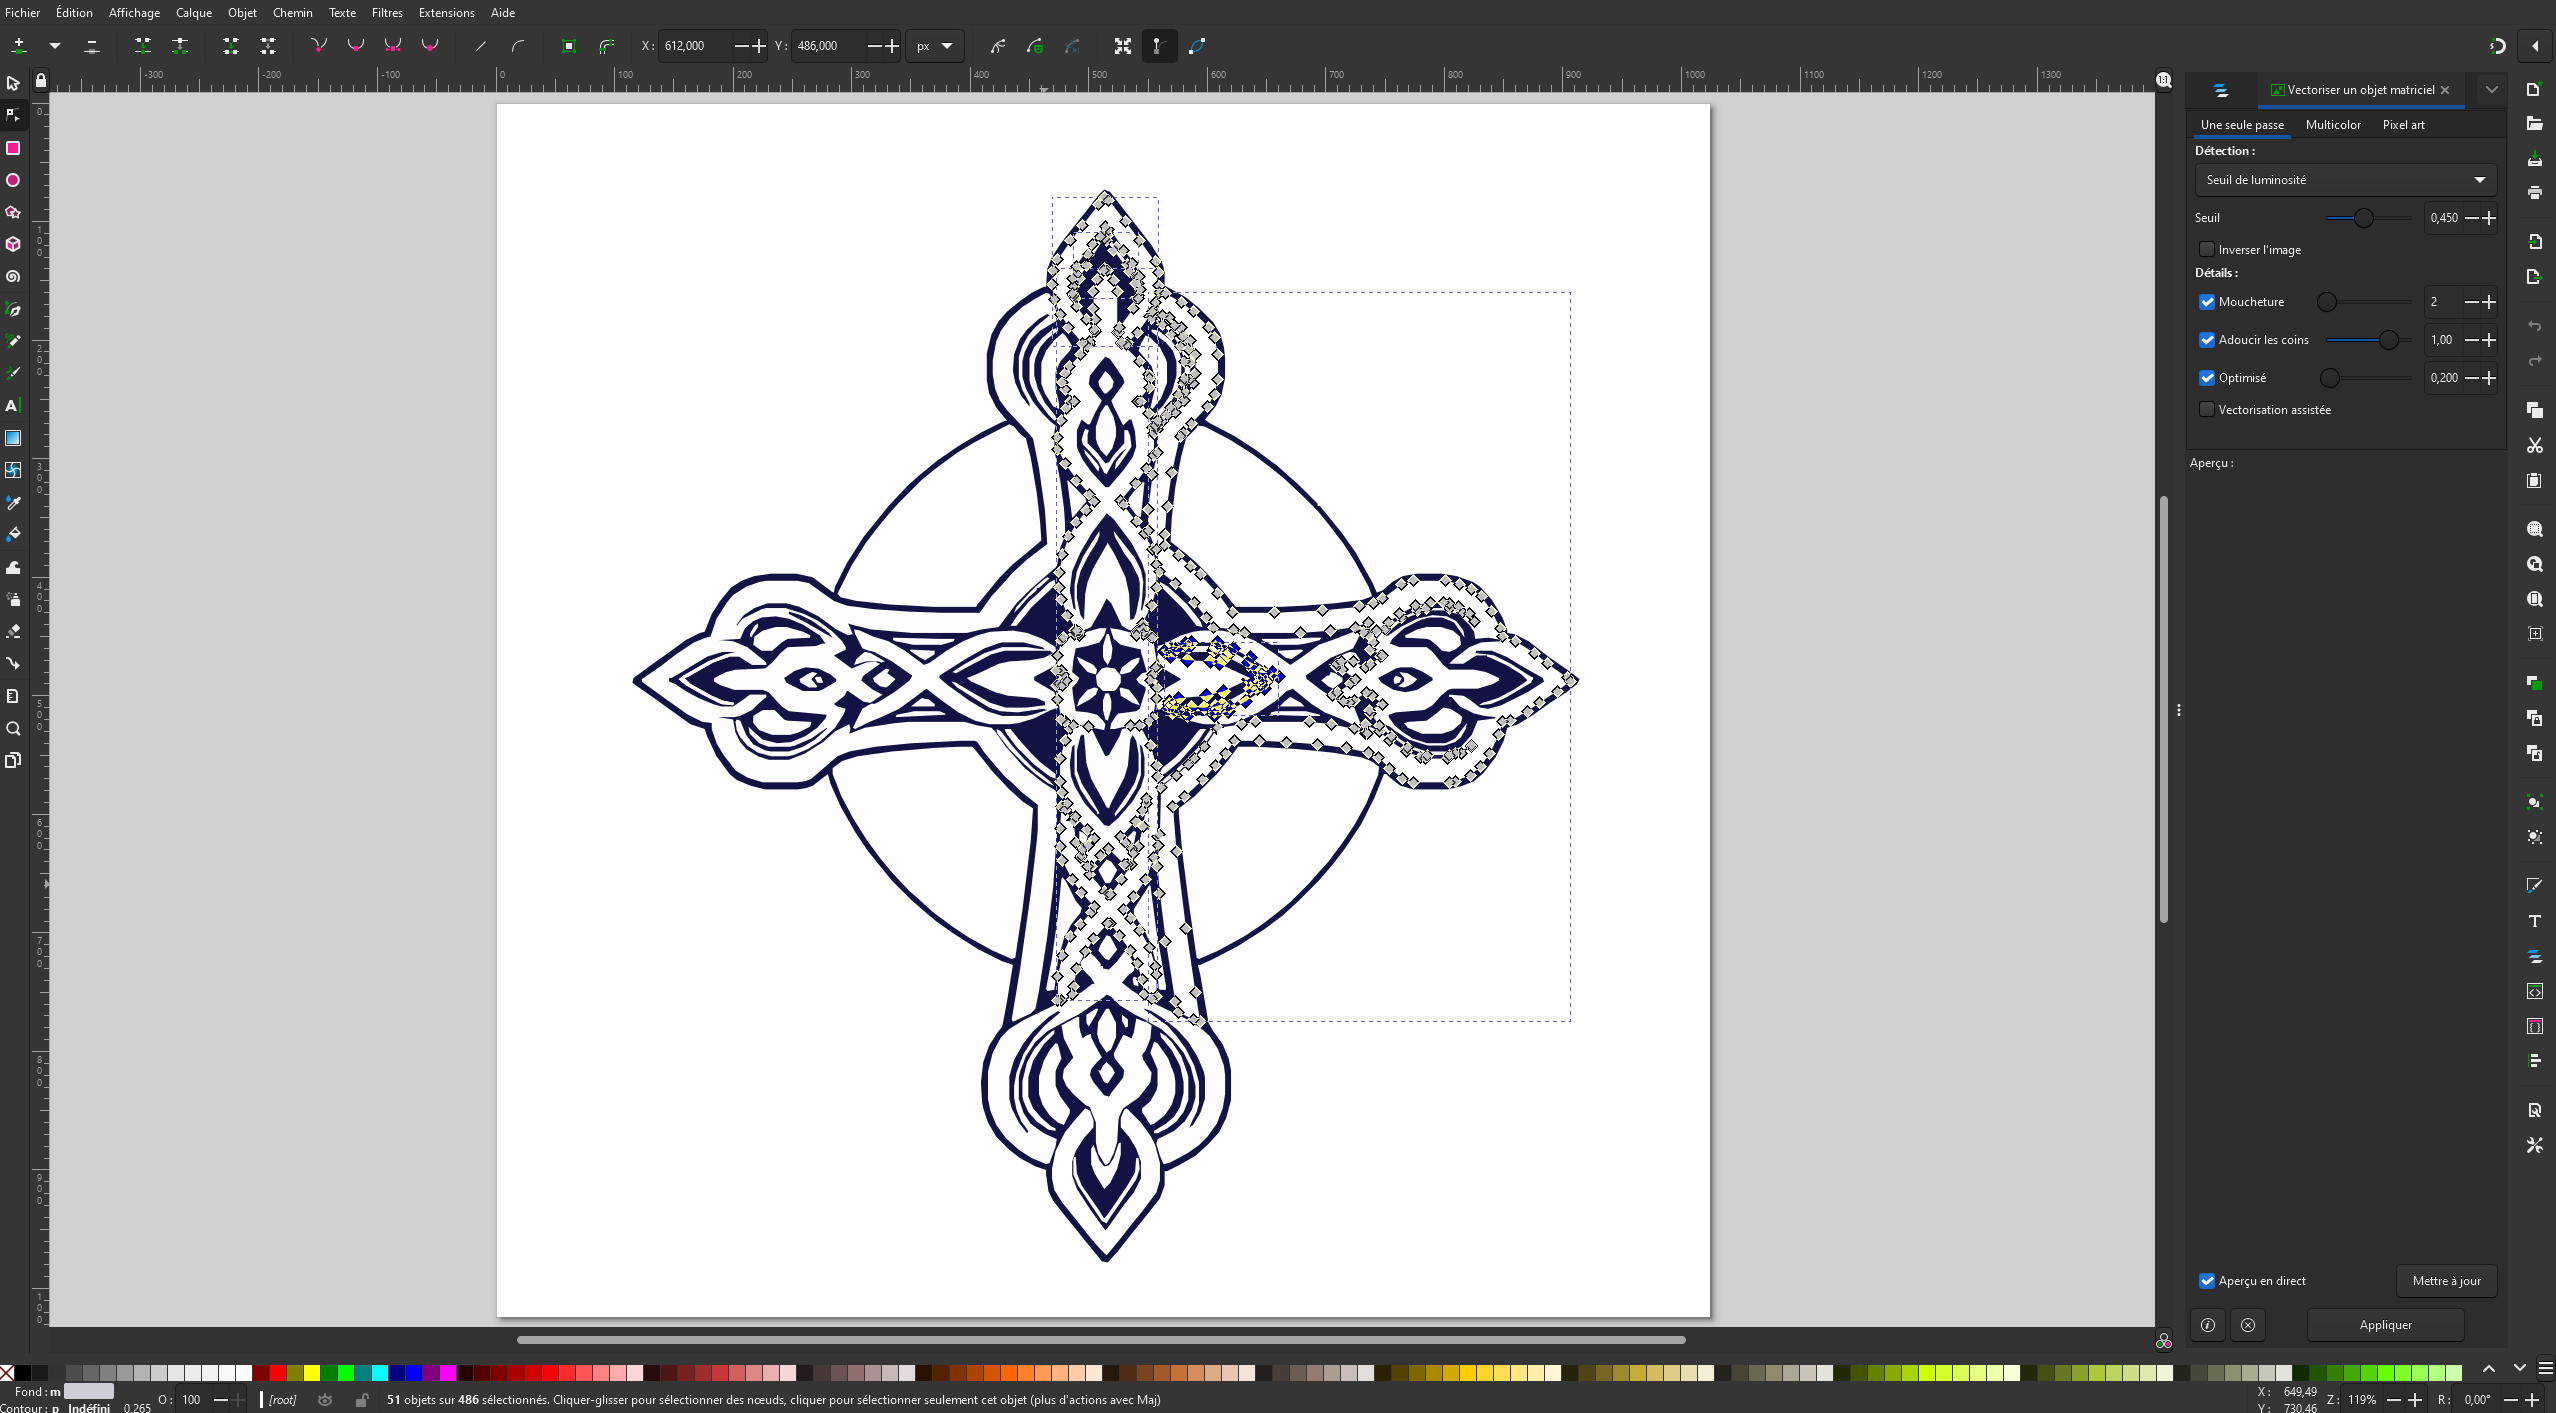
Task: Switch to the Multicolor tab
Action: click(x=2332, y=125)
